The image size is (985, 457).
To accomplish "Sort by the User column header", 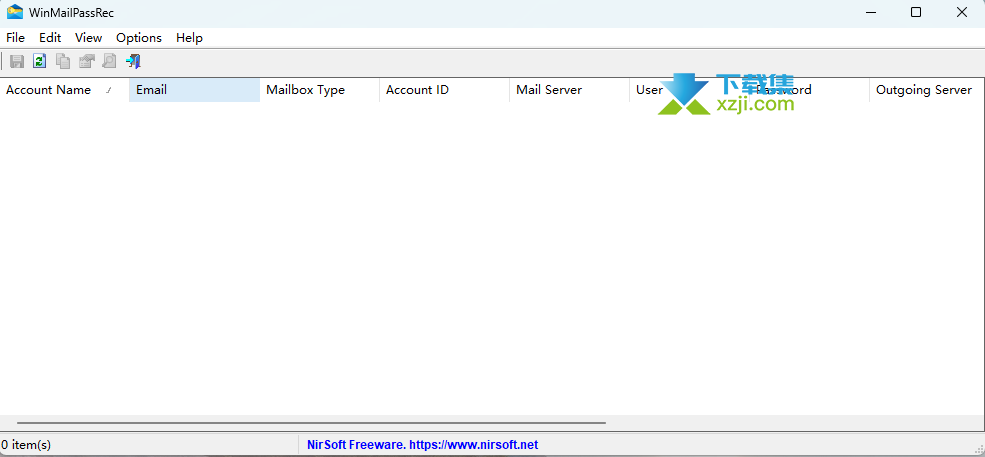I will tap(689, 90).
